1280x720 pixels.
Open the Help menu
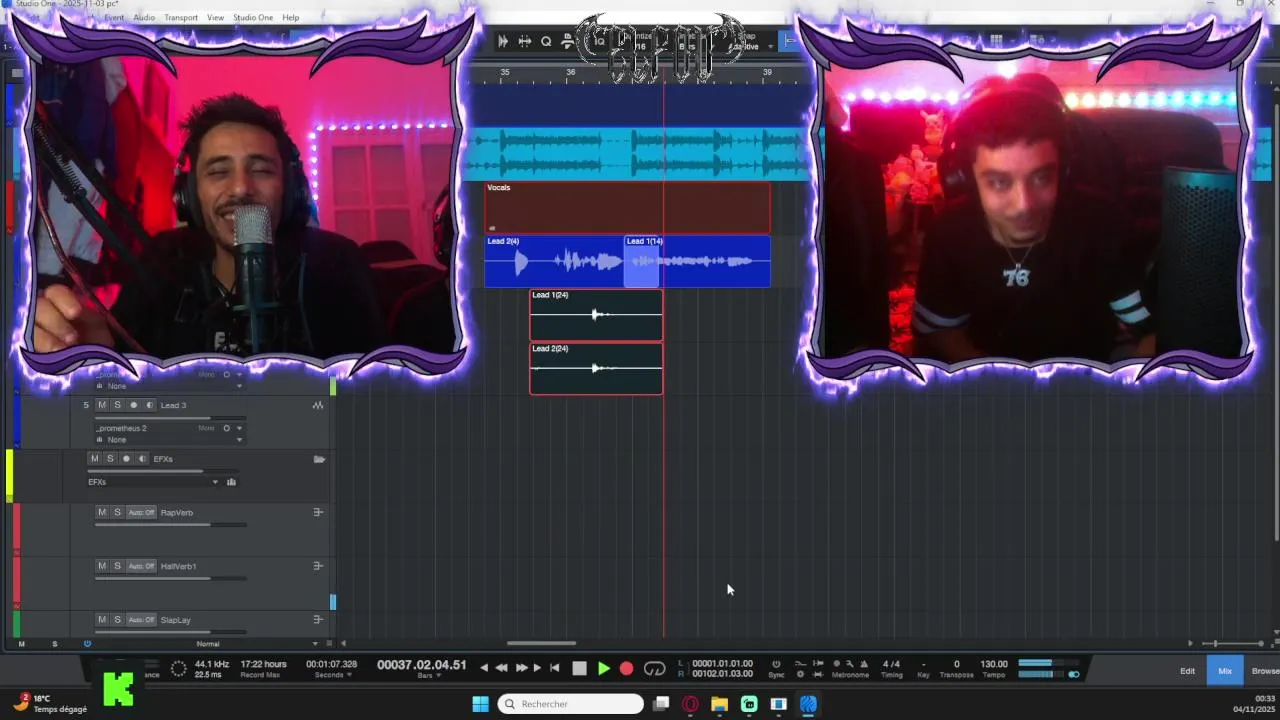290,18
